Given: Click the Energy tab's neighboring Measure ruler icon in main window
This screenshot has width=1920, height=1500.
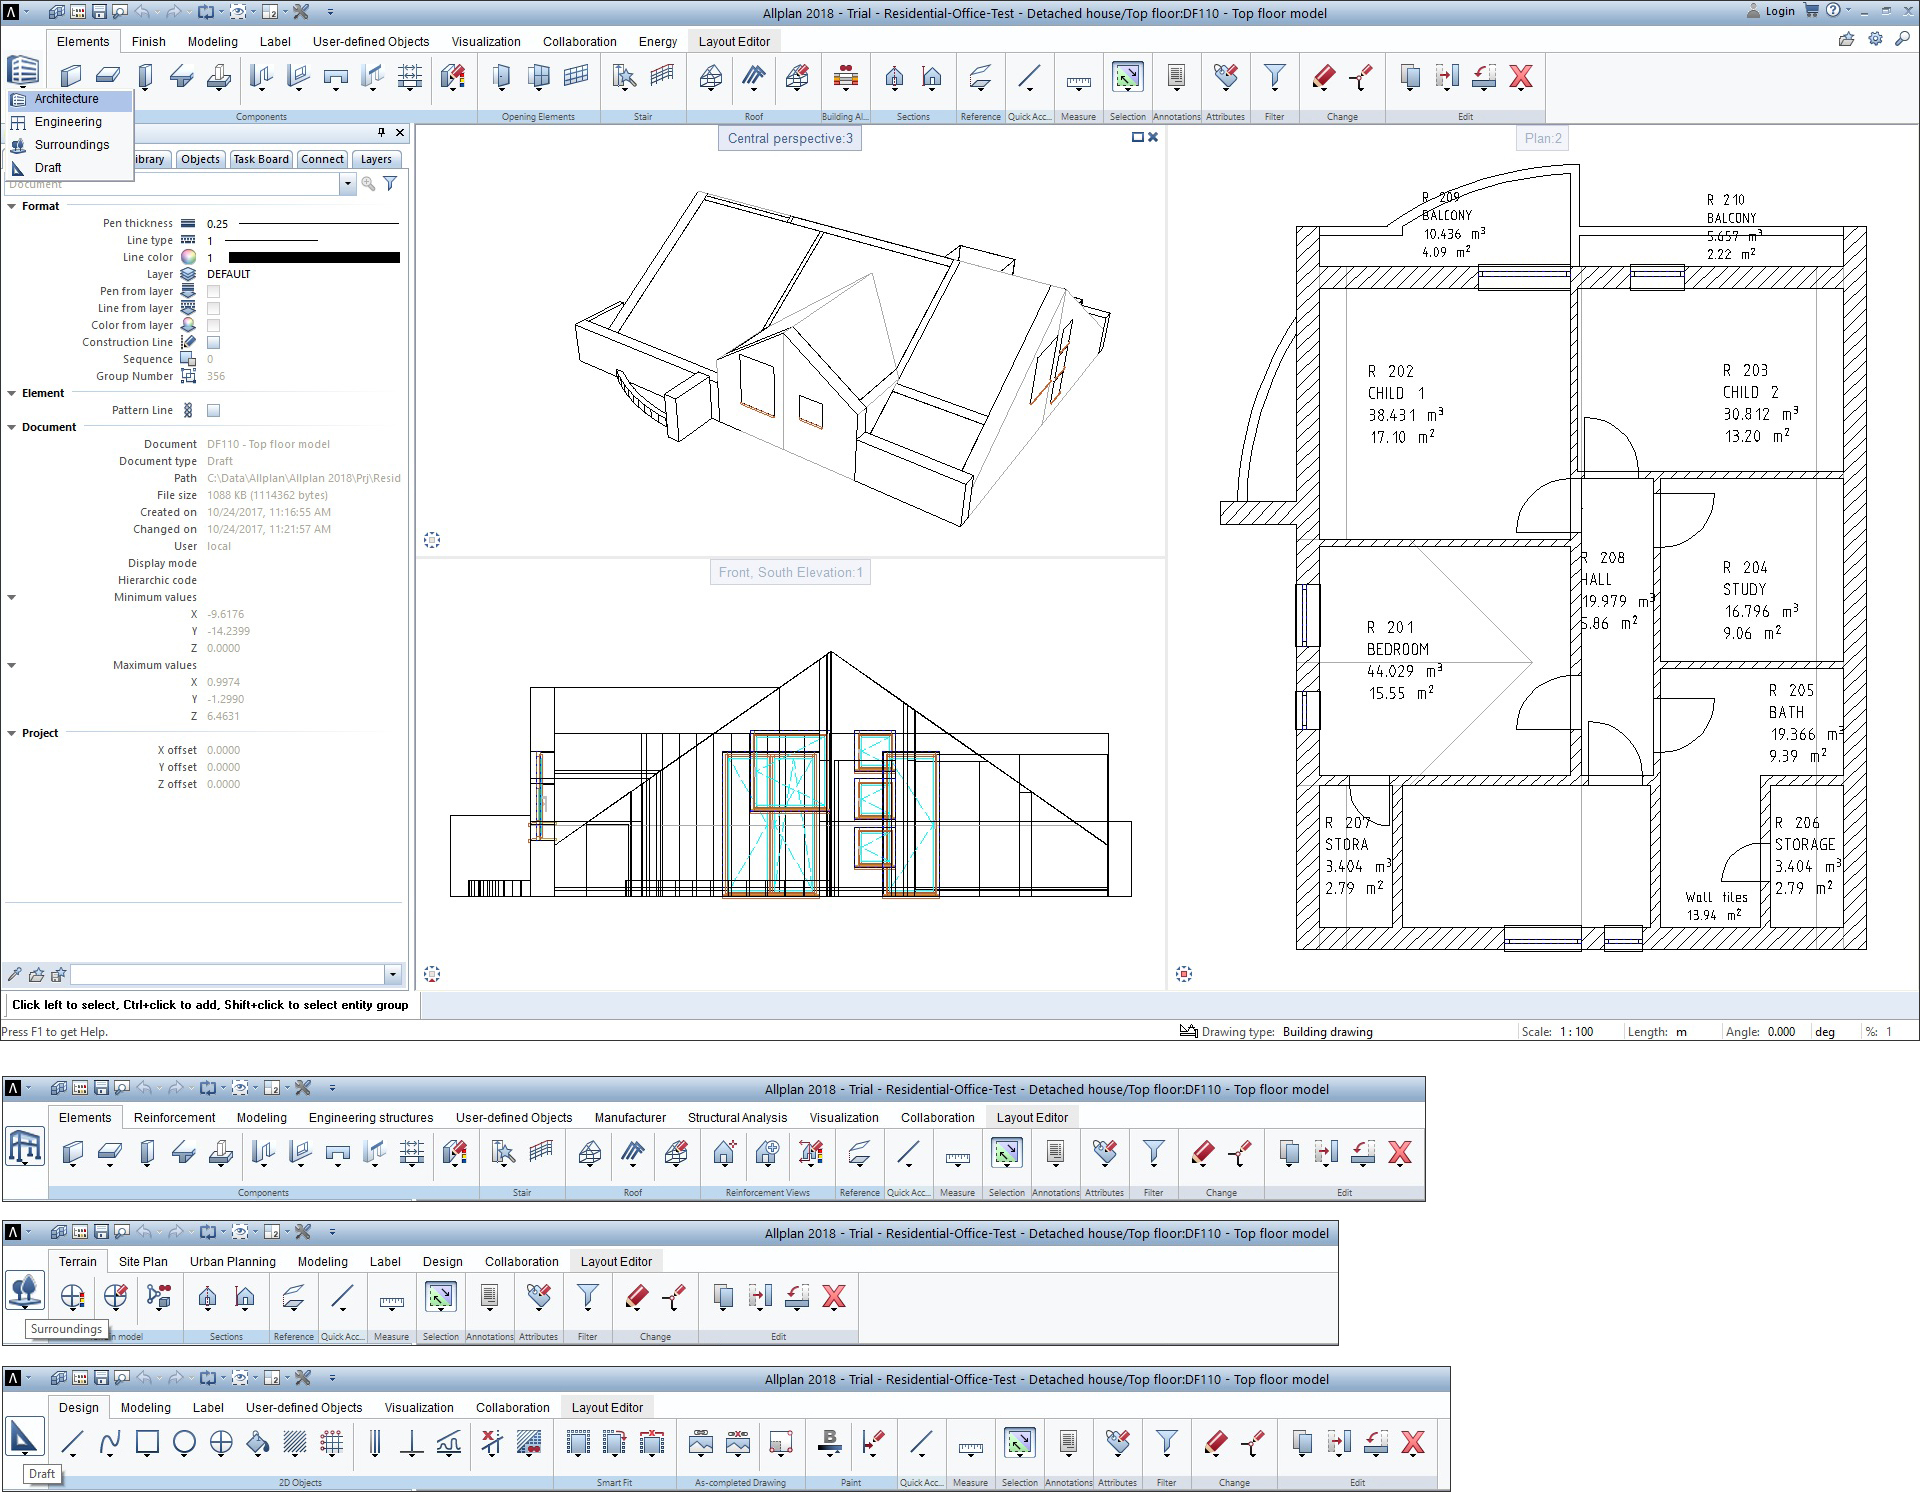Looking at the screenshot, I should point(1078,80).
